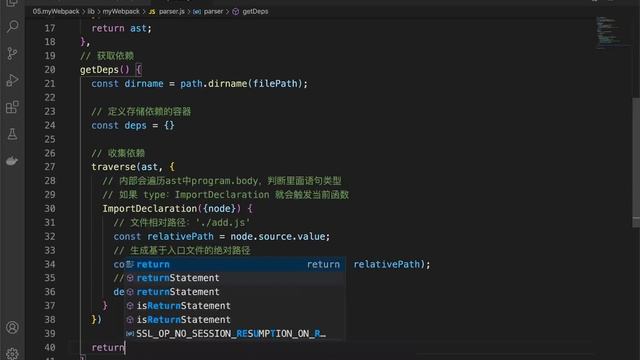Screen dimensions: 640x360
Task: Click the comment on line 33
Action: (182, 250)
